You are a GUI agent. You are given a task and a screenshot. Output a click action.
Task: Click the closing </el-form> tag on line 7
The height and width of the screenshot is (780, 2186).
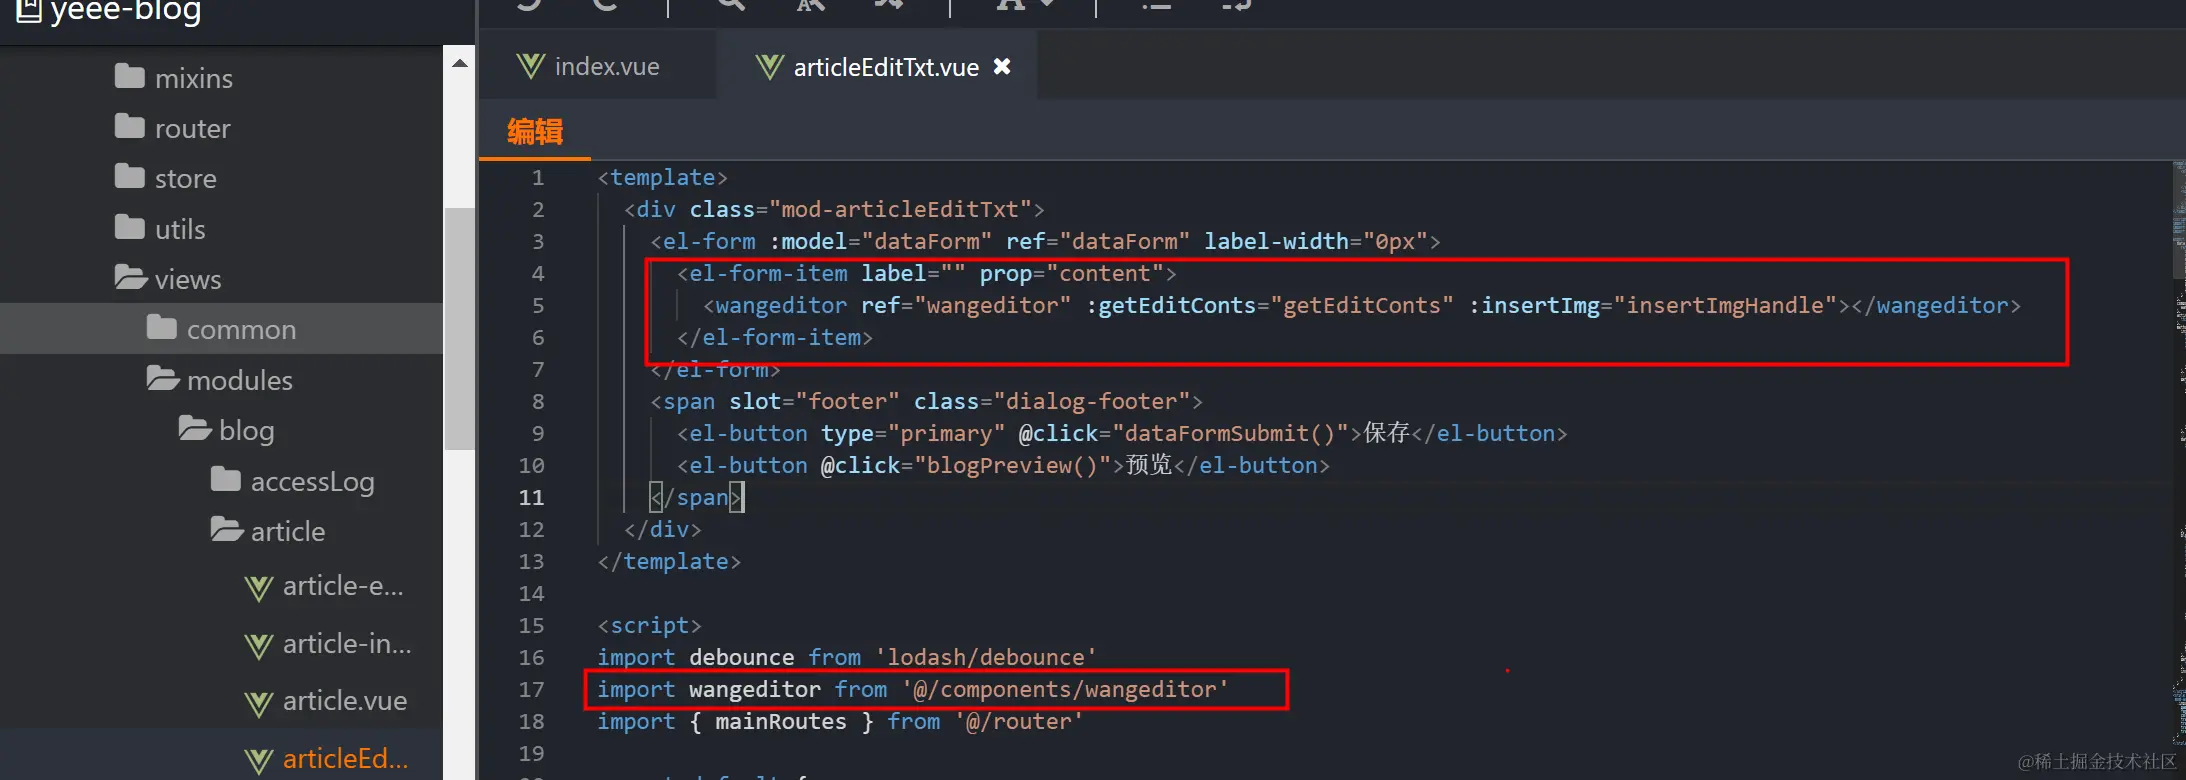(715, 370)
